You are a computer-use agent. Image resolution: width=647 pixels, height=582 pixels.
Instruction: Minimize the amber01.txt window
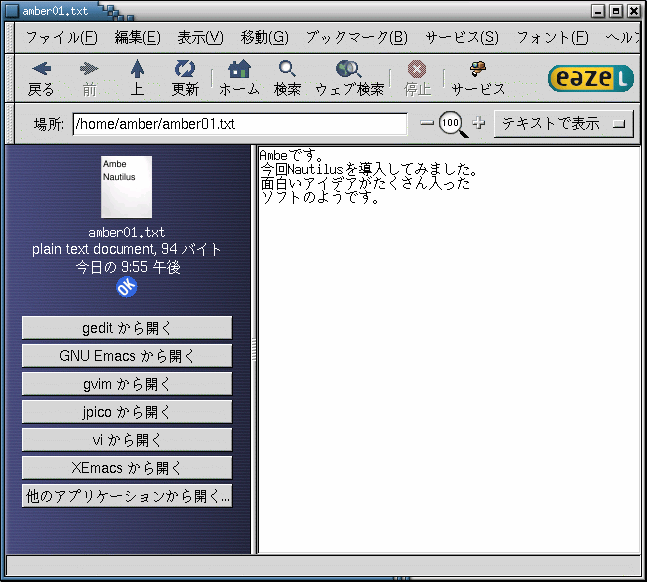pos(597,11)
